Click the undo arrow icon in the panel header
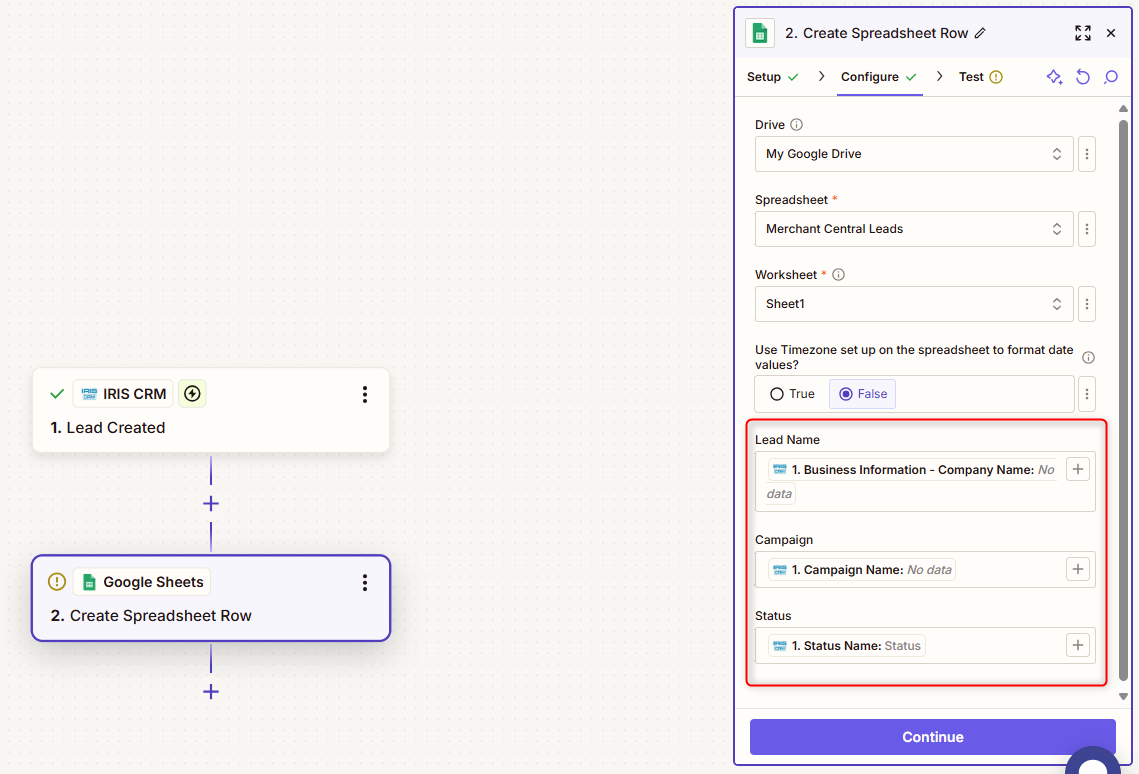The width and height of the screenshot is (1139, 774). tap(1082, 77)
